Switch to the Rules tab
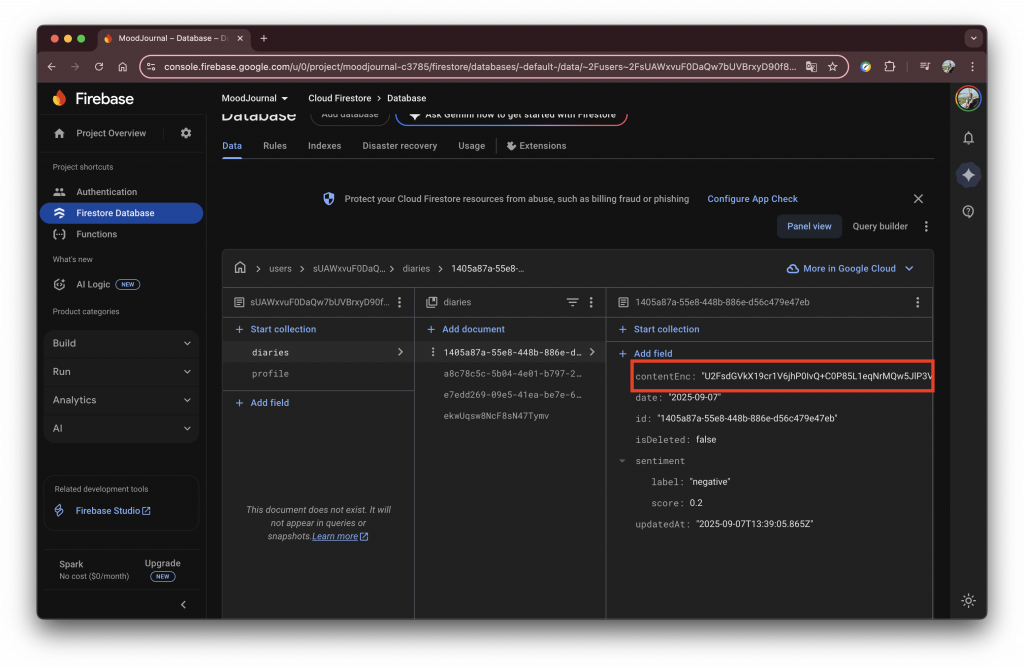 pos(275,146)
